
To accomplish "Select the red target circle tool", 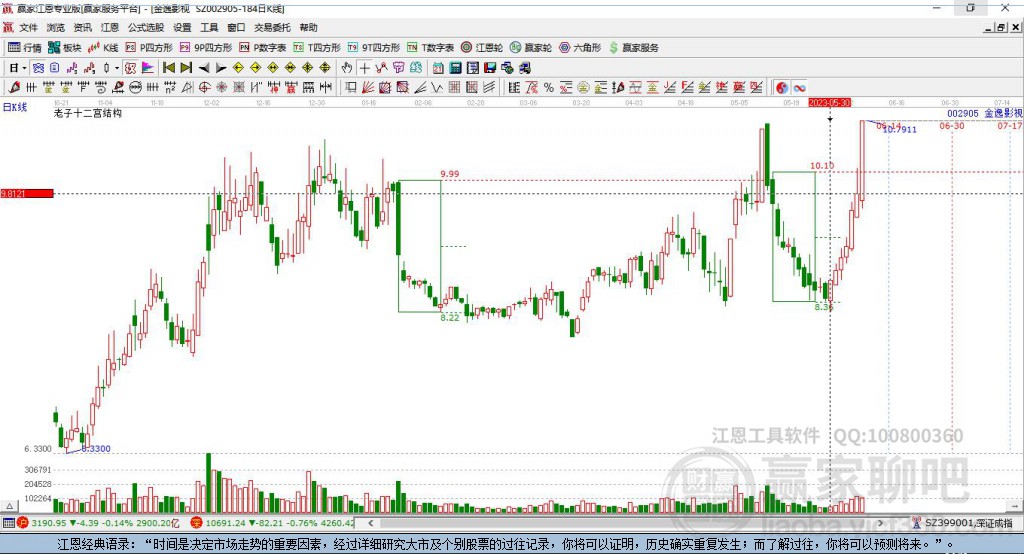I will tap(204, 88).
